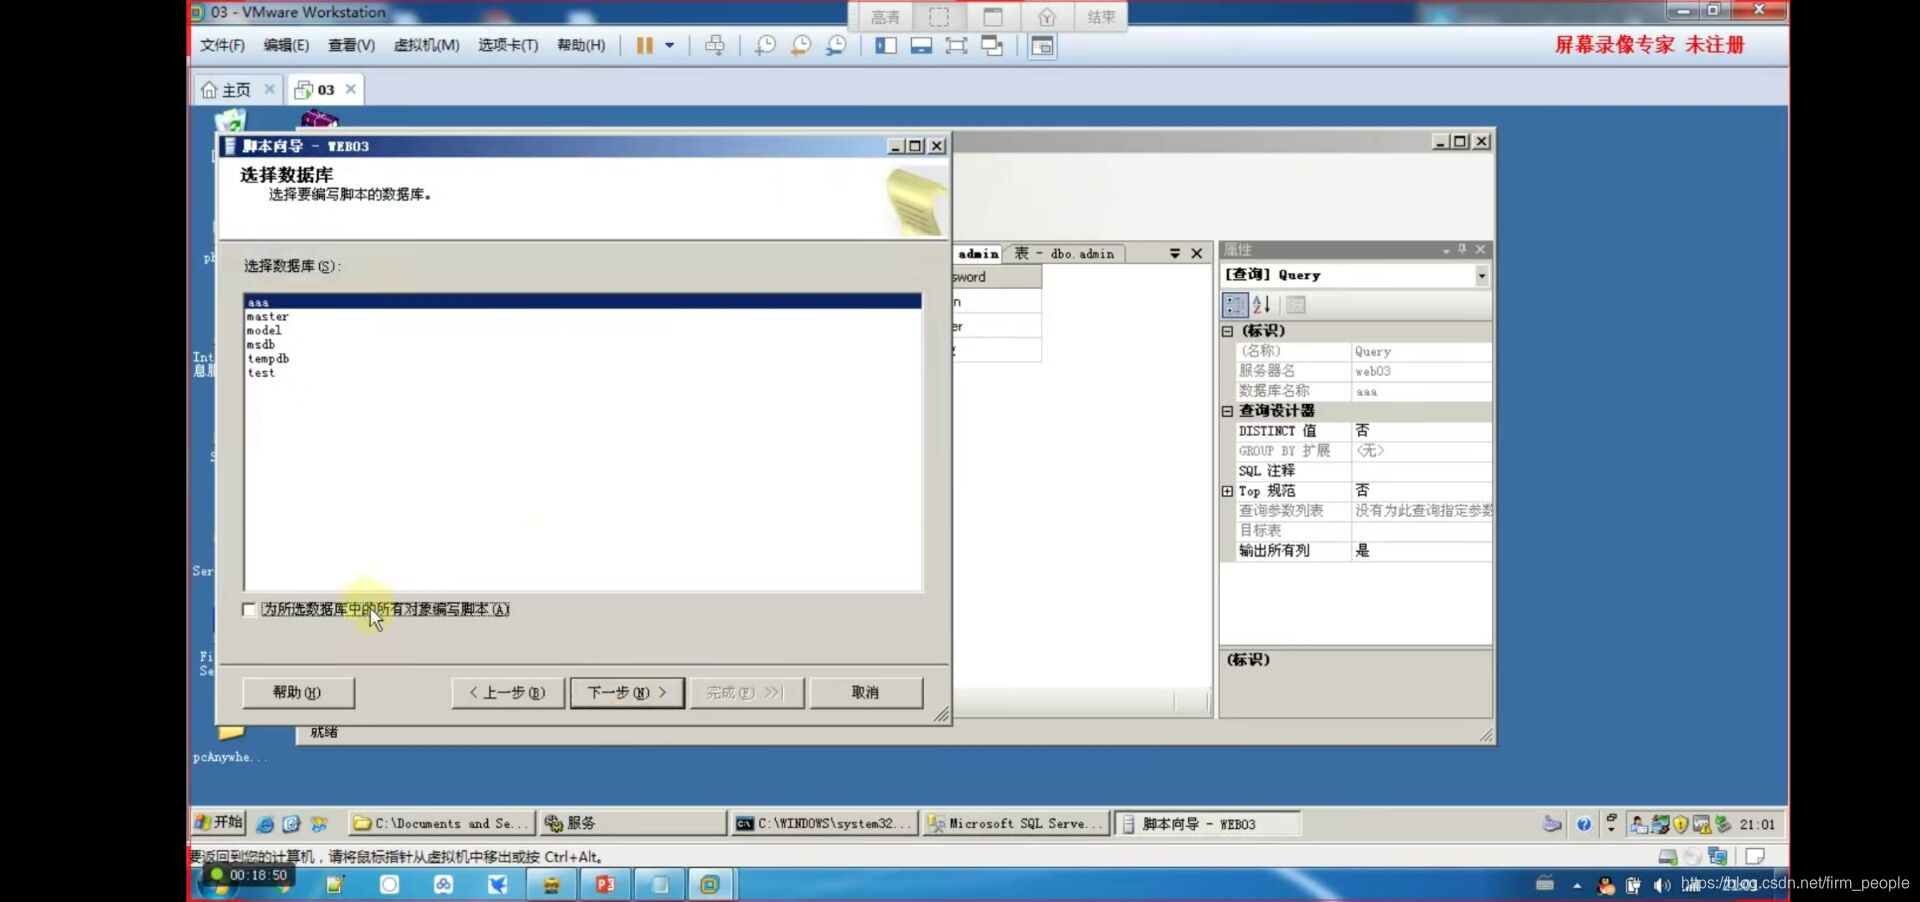The image size is (1920, 902).
Task: Revert to the previous snapshot icon
Action: point(801,46)
